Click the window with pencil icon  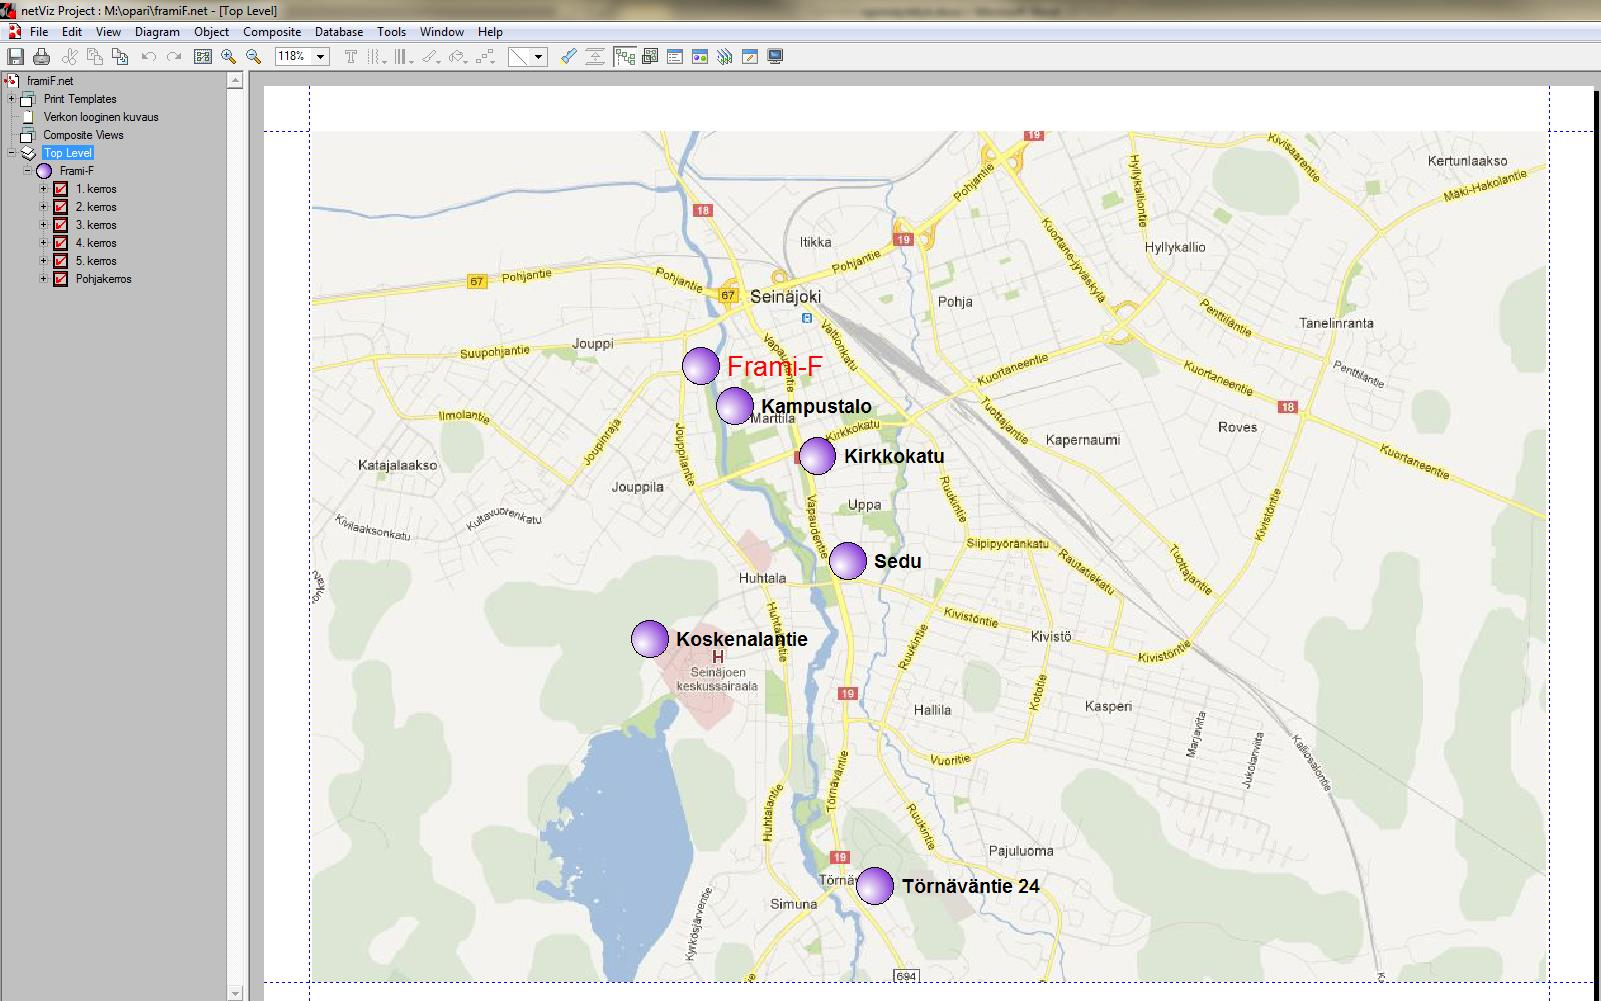point(750,57)
